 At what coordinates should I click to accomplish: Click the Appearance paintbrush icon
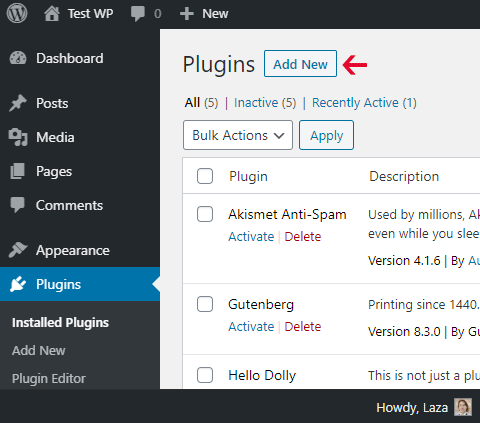point(18,250)
